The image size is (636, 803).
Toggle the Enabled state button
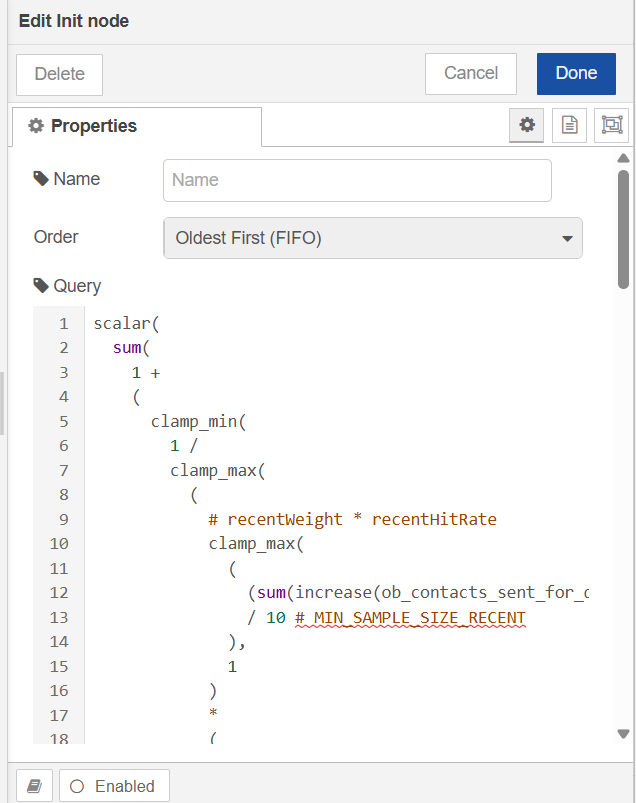114,786
